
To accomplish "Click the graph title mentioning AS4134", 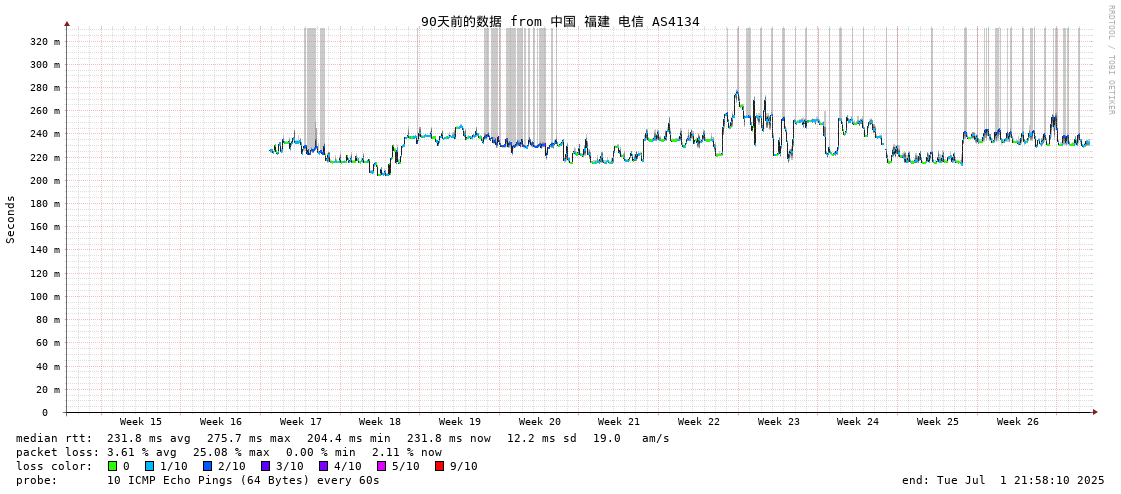I will 560,21.
